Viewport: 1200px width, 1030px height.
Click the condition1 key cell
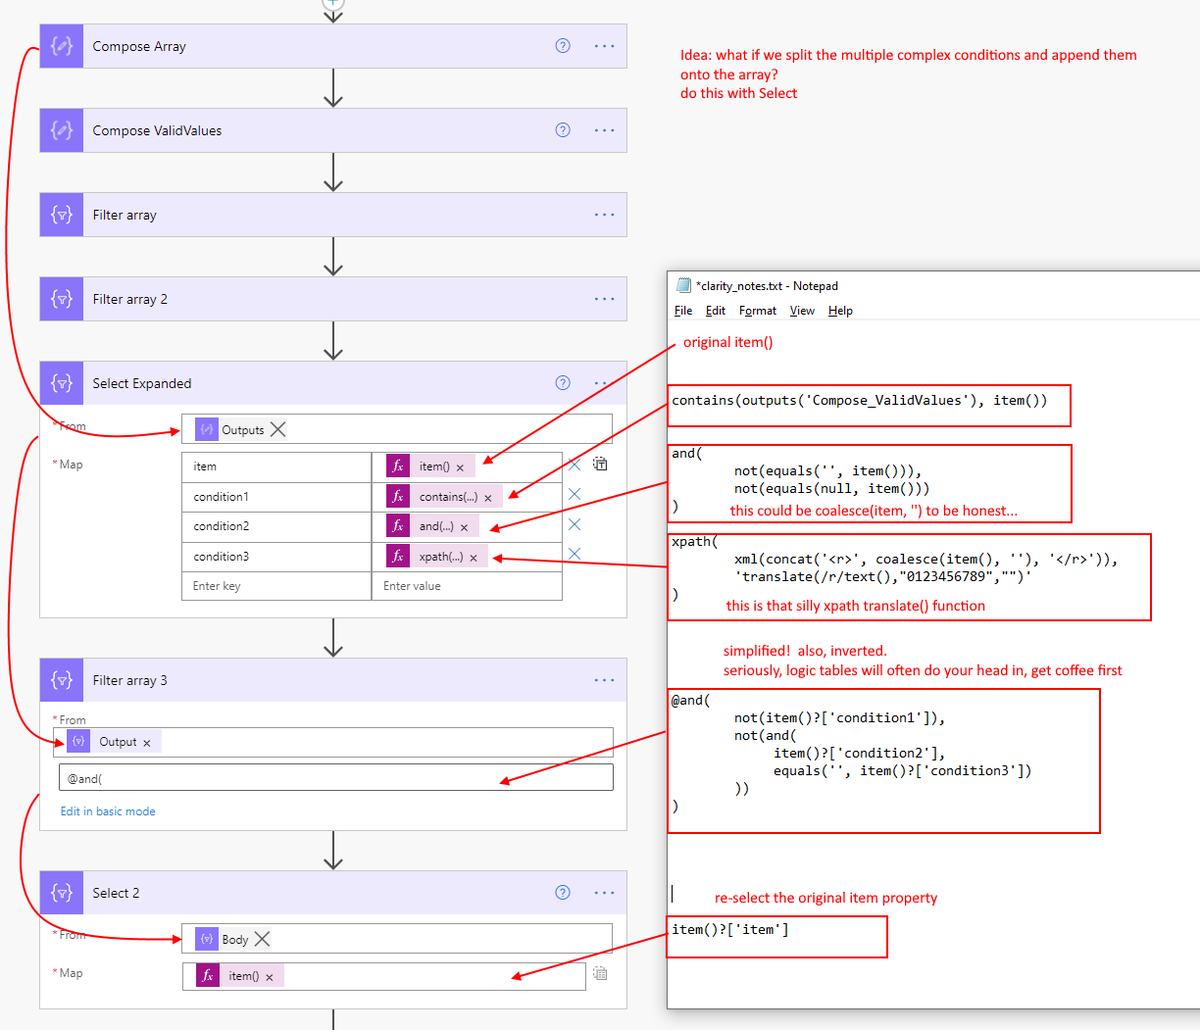(277, 497)
